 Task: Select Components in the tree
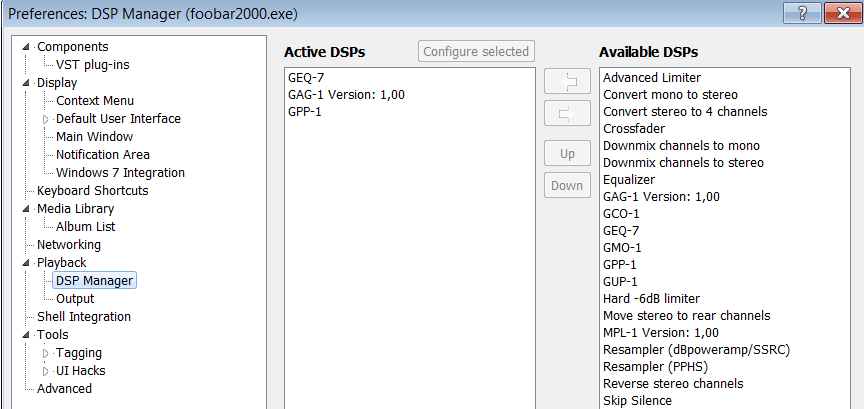73,47
